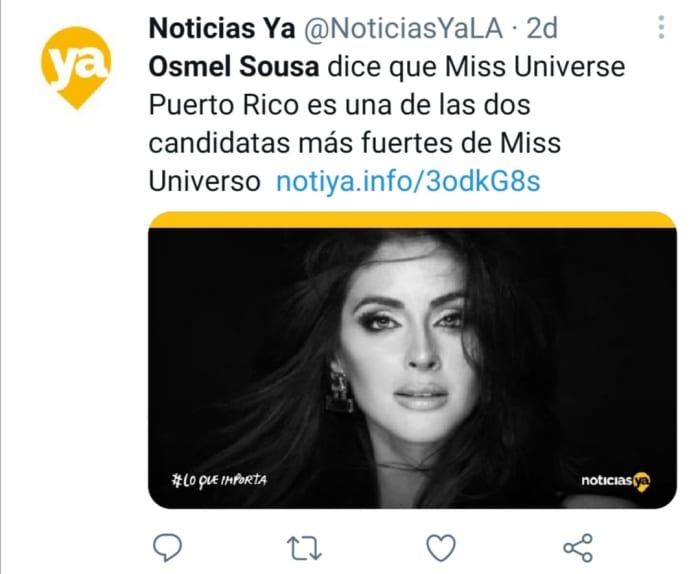Like the tweet with the heart icon
This screenshot has height=574, width=700.
441,548
